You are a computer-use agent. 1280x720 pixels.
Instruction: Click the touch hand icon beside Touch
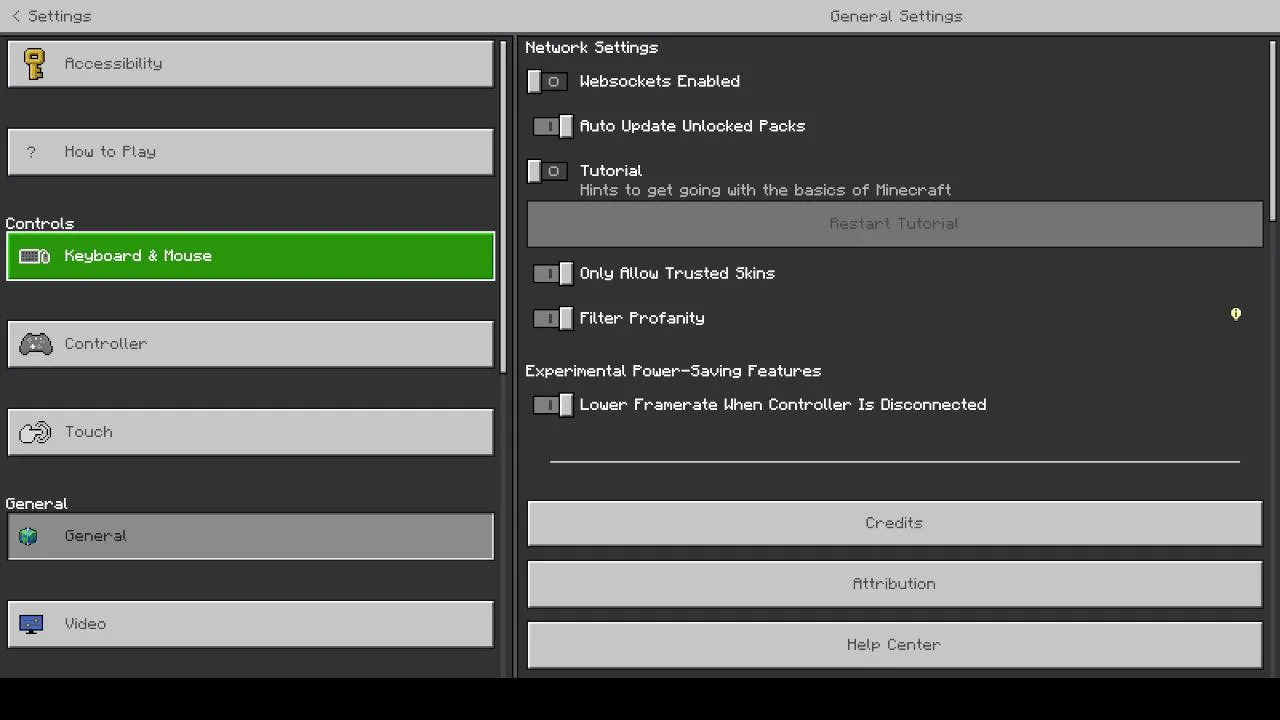tap(35, 432)
